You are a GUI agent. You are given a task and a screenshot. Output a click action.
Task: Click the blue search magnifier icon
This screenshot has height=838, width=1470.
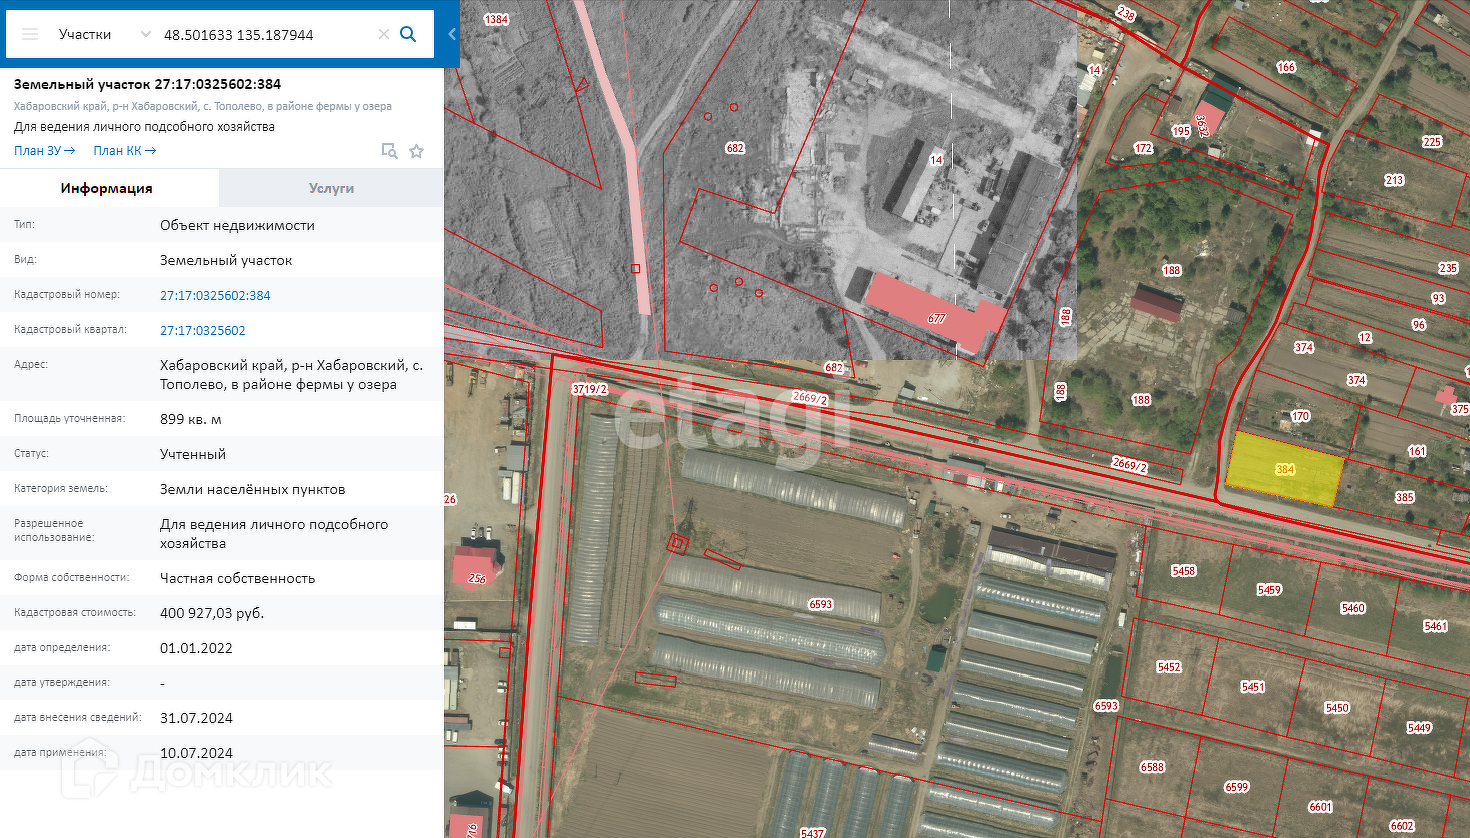click(408, 34)
